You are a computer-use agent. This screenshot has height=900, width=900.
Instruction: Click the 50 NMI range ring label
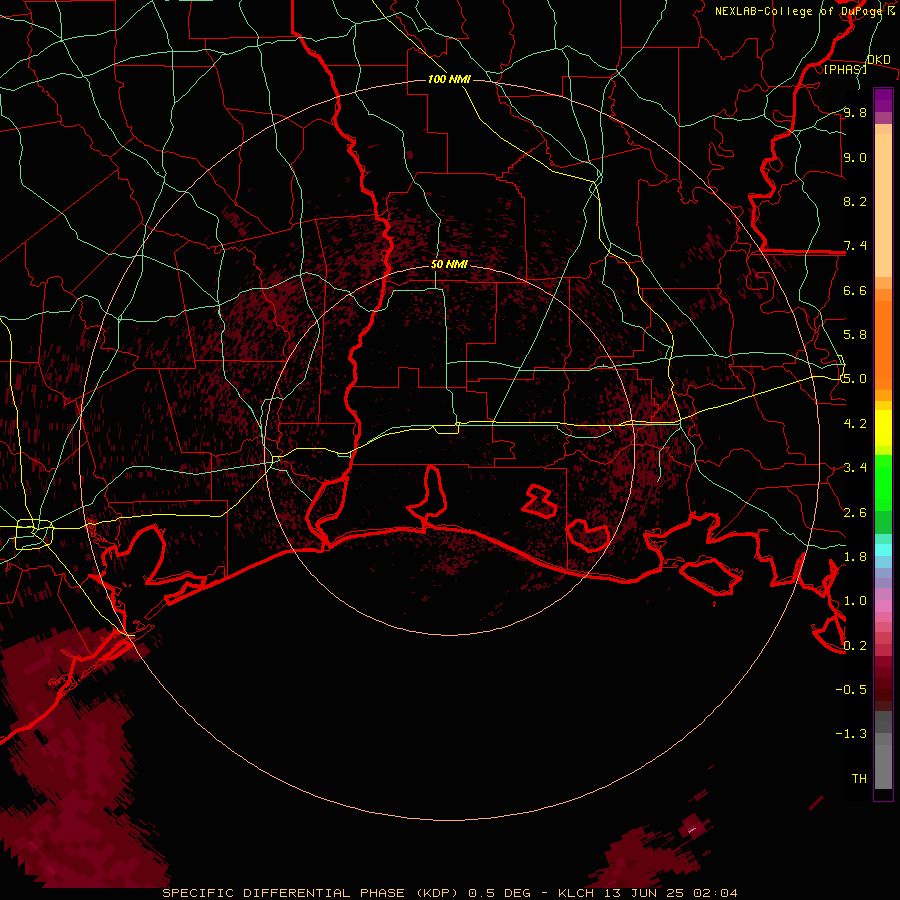(x=449, y=264)
